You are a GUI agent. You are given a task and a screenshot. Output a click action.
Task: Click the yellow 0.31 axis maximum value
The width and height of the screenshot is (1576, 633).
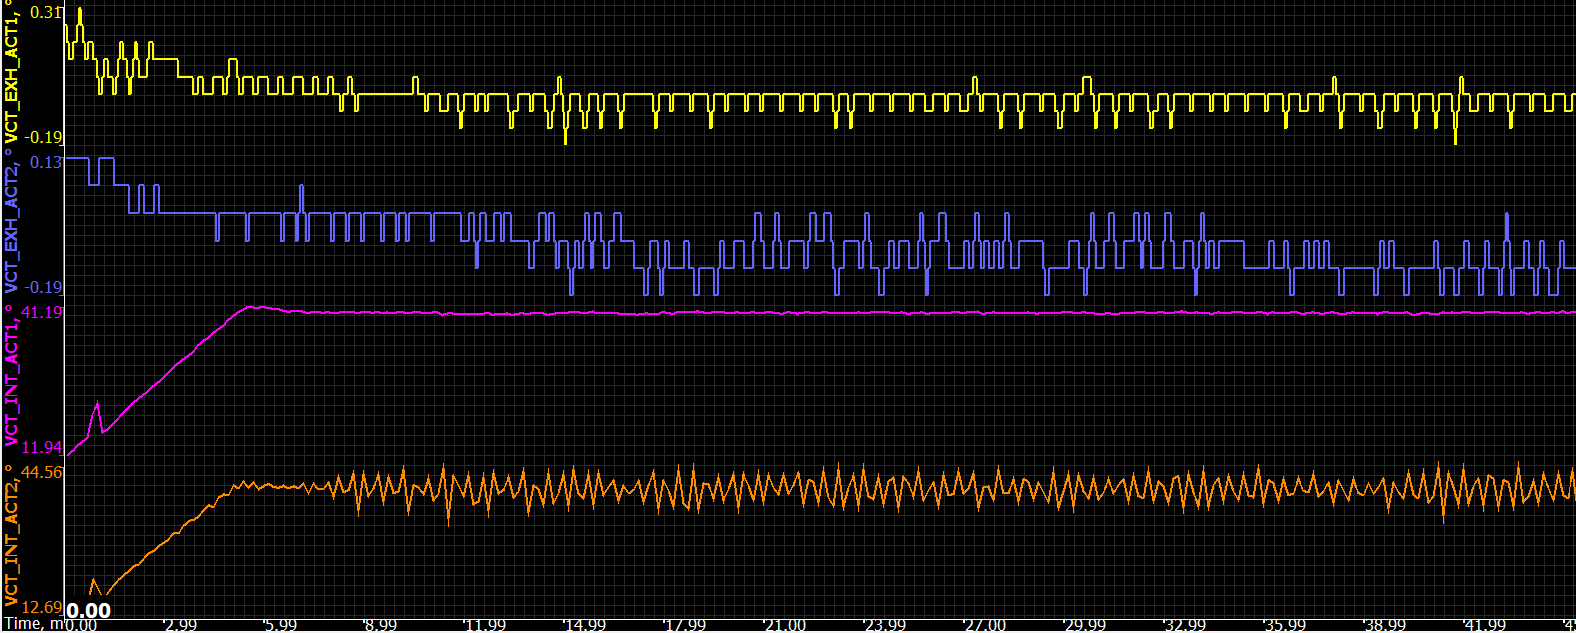pos(47,12)
